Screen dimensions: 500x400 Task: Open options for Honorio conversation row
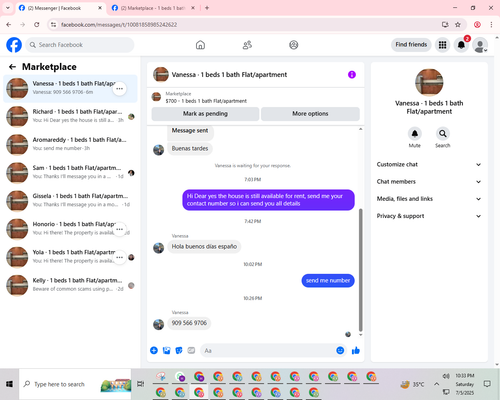point(119,229)
